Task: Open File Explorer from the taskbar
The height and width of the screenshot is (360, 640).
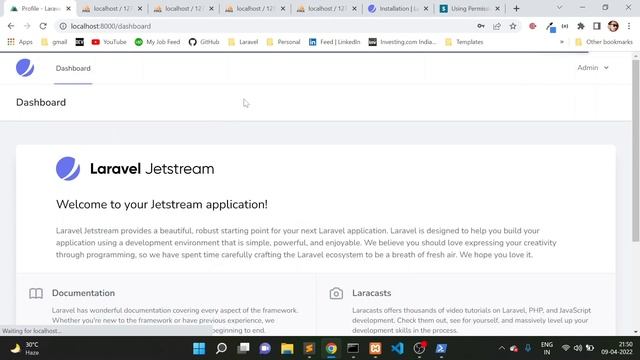Action: coord(287,348)
